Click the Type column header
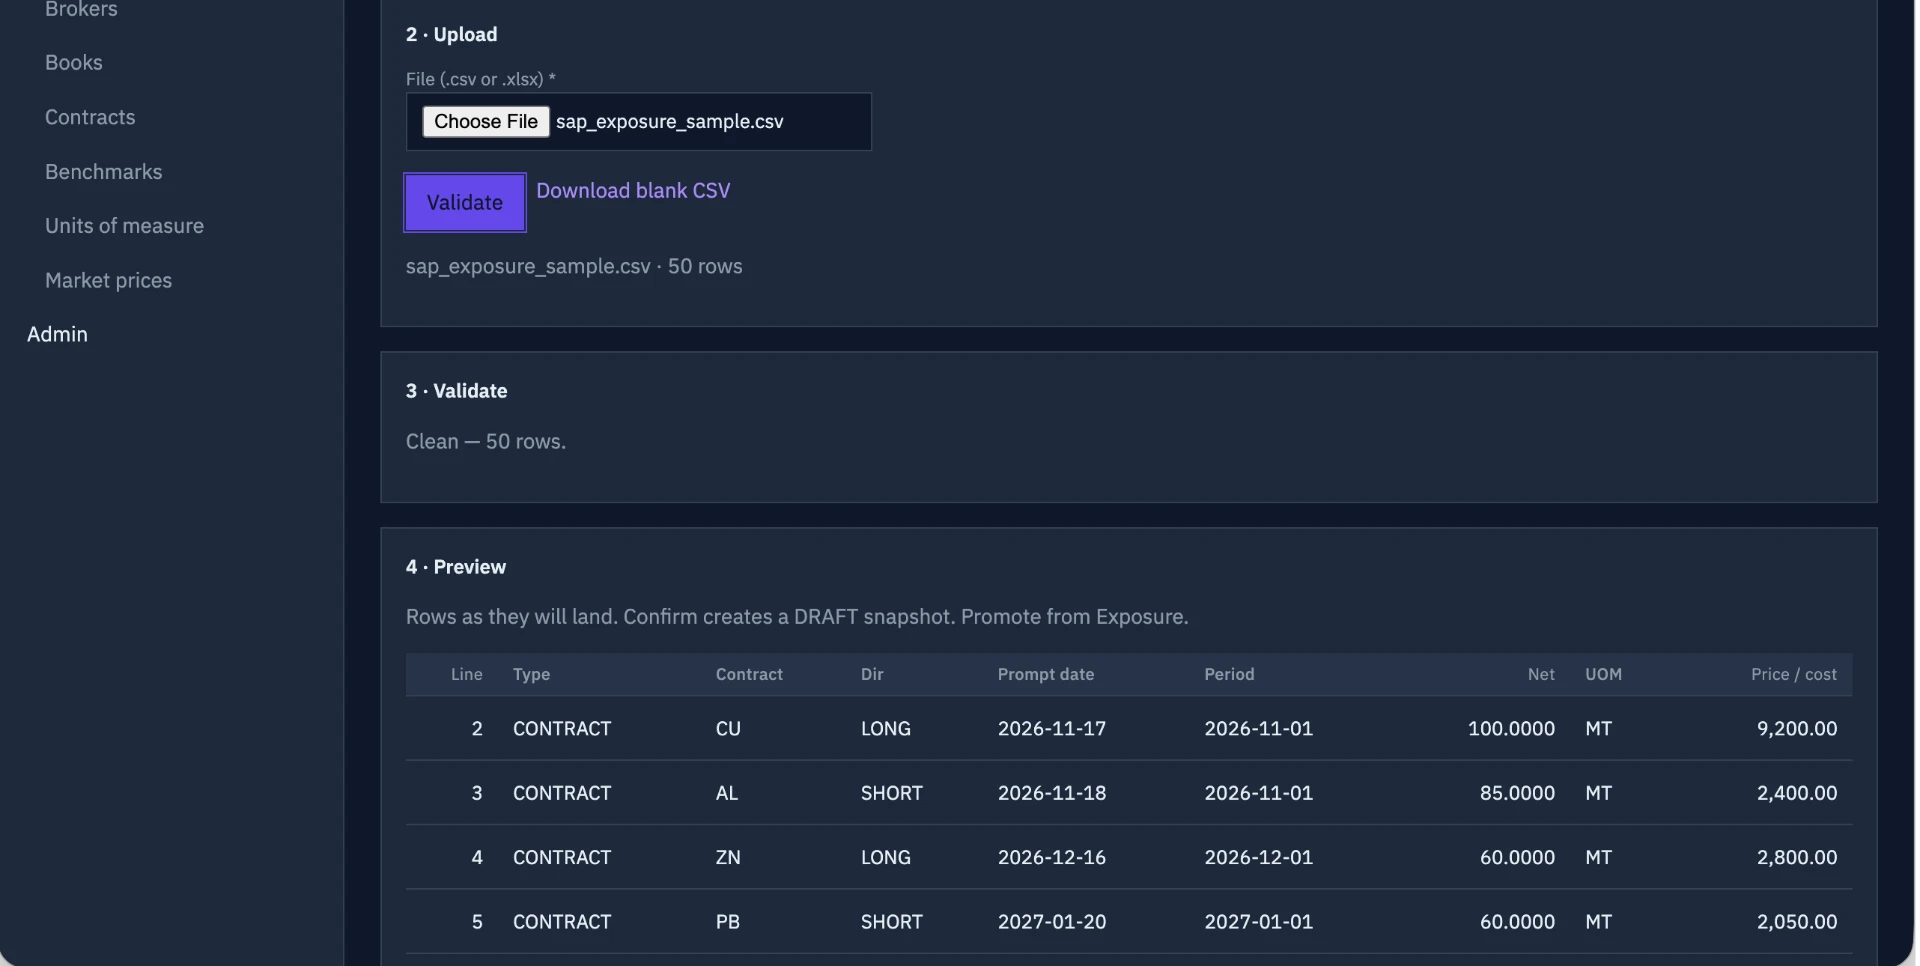This screenshot has height=966, width=1920. [x=531, y=674]
